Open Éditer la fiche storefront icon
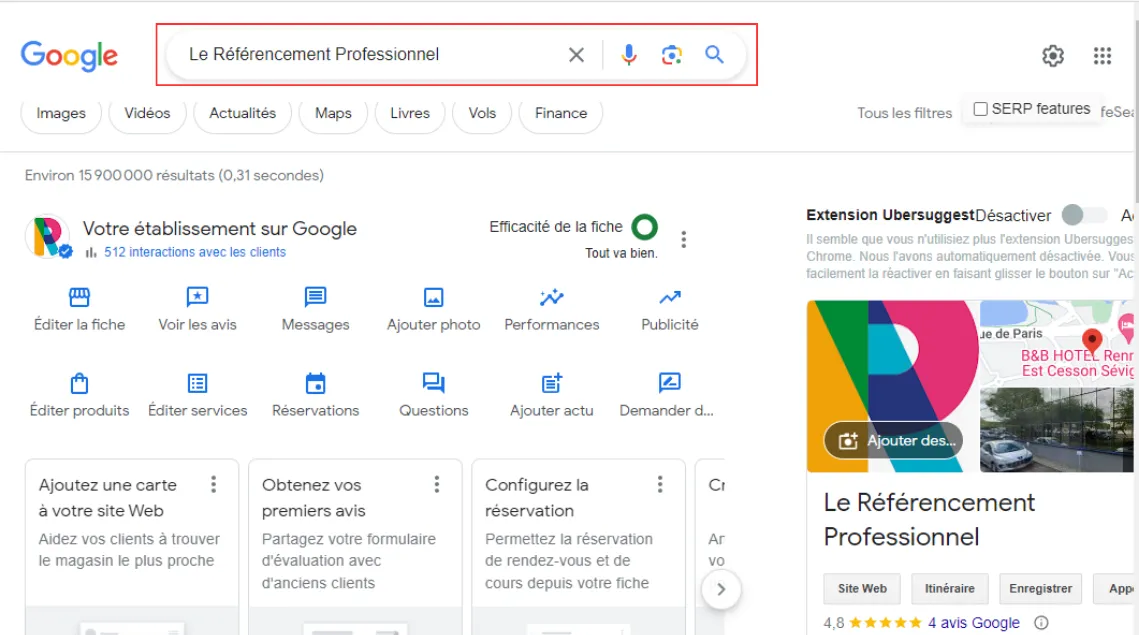Viewport: 1139px width, 635px height. point(79,296)
